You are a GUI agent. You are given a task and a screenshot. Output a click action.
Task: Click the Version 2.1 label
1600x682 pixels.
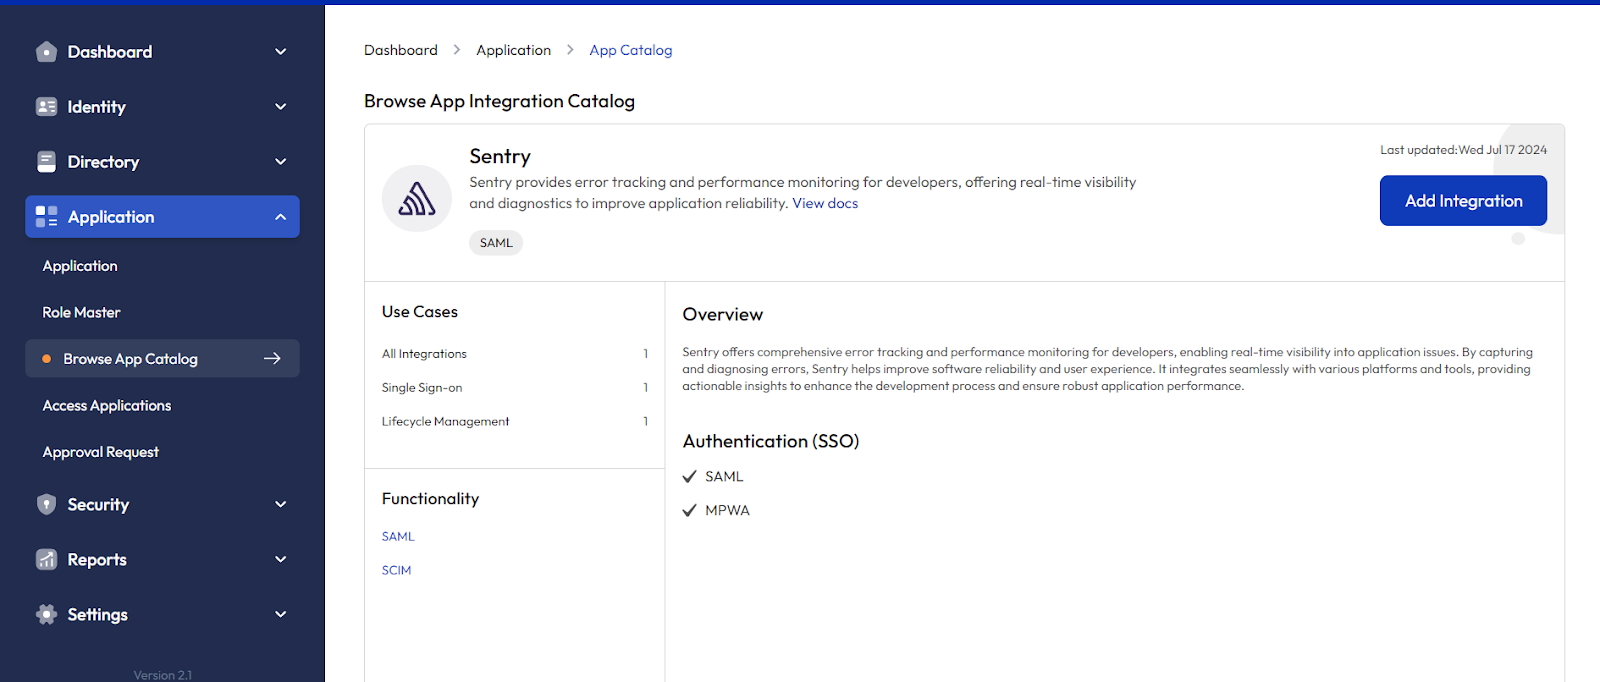[163, 675]
